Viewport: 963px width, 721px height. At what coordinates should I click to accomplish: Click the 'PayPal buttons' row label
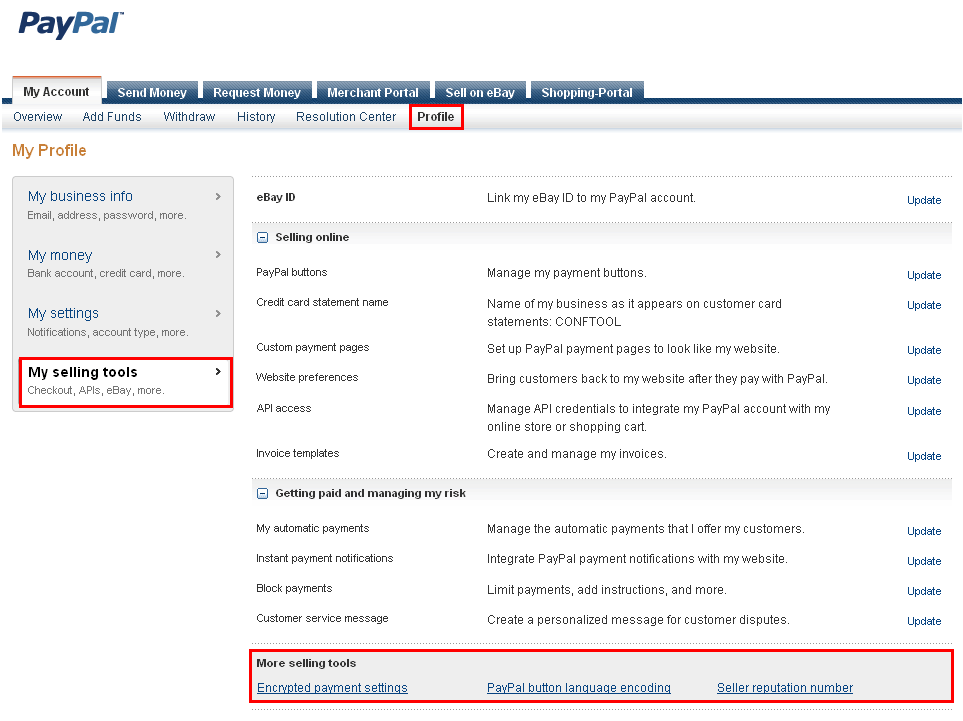pyautogui.click(x=292, y=272)
